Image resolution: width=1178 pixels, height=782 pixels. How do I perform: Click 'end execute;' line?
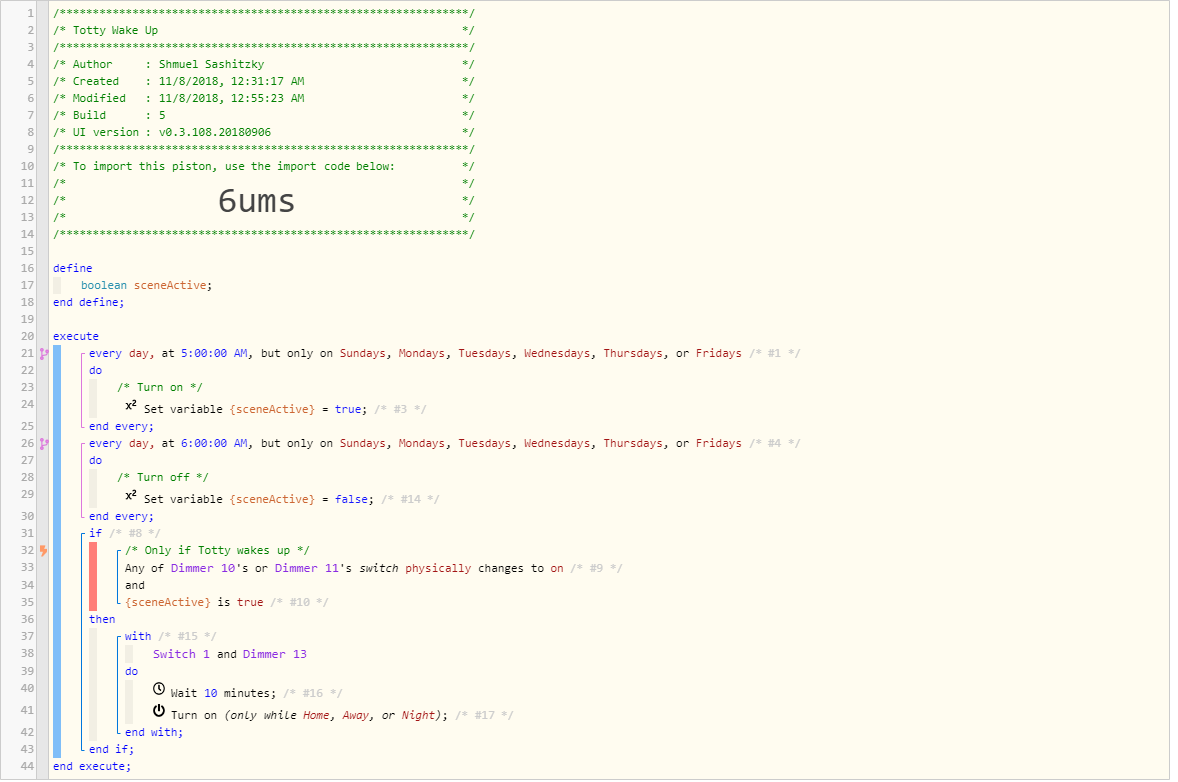[92, 767]
